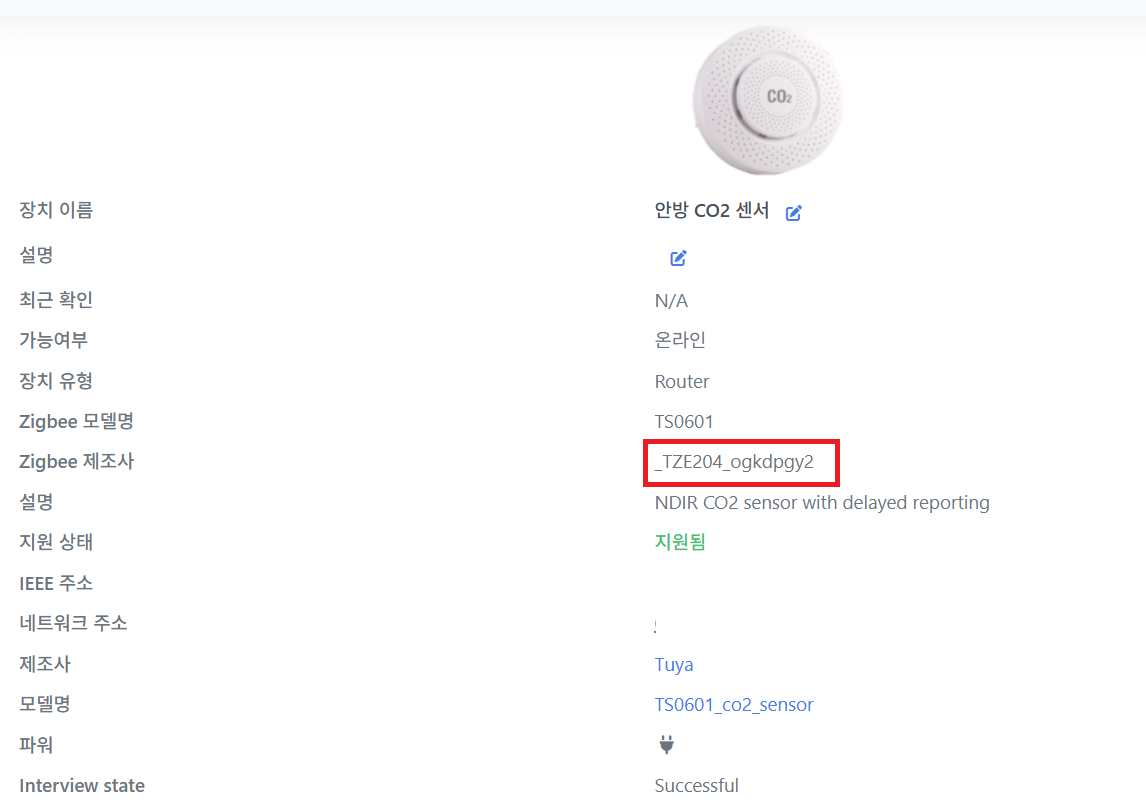Image resolution: width=1146 pixels, height=804 pixels.
Task: Select the Router device type value
Action: 682,382
